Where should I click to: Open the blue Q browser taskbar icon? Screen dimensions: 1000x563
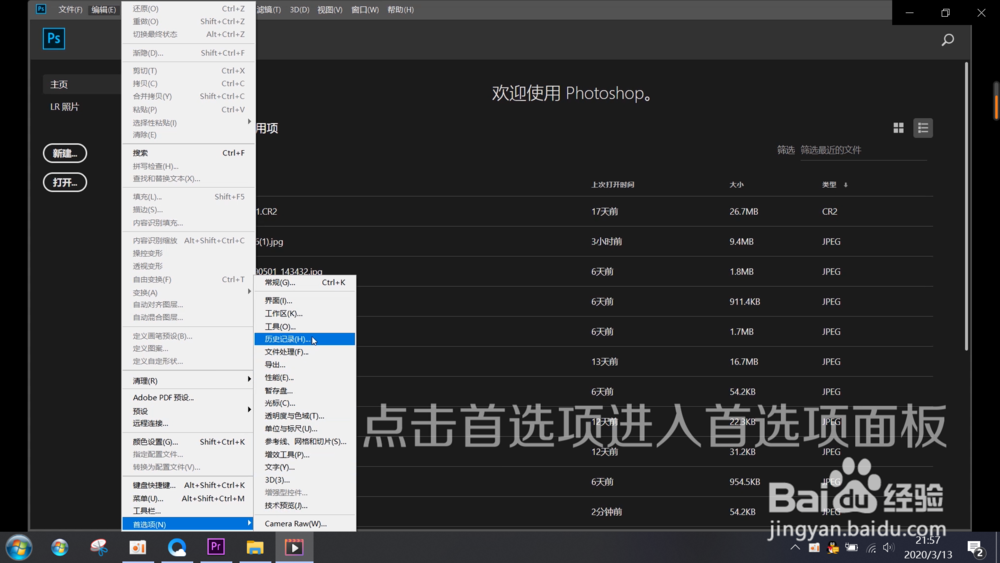pyautogui.click(x=177, y=547)
